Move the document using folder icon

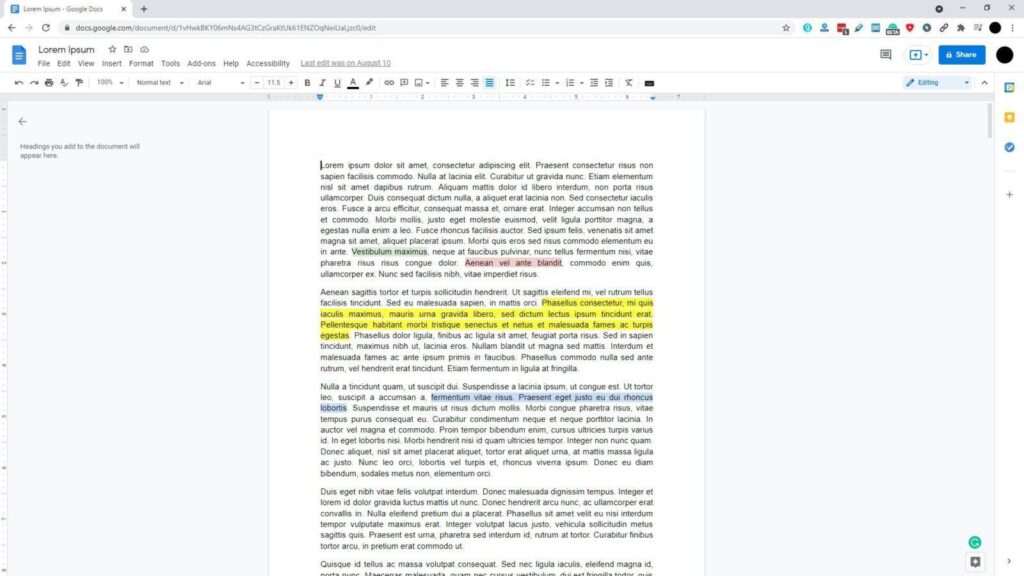(x=128, y=50)
